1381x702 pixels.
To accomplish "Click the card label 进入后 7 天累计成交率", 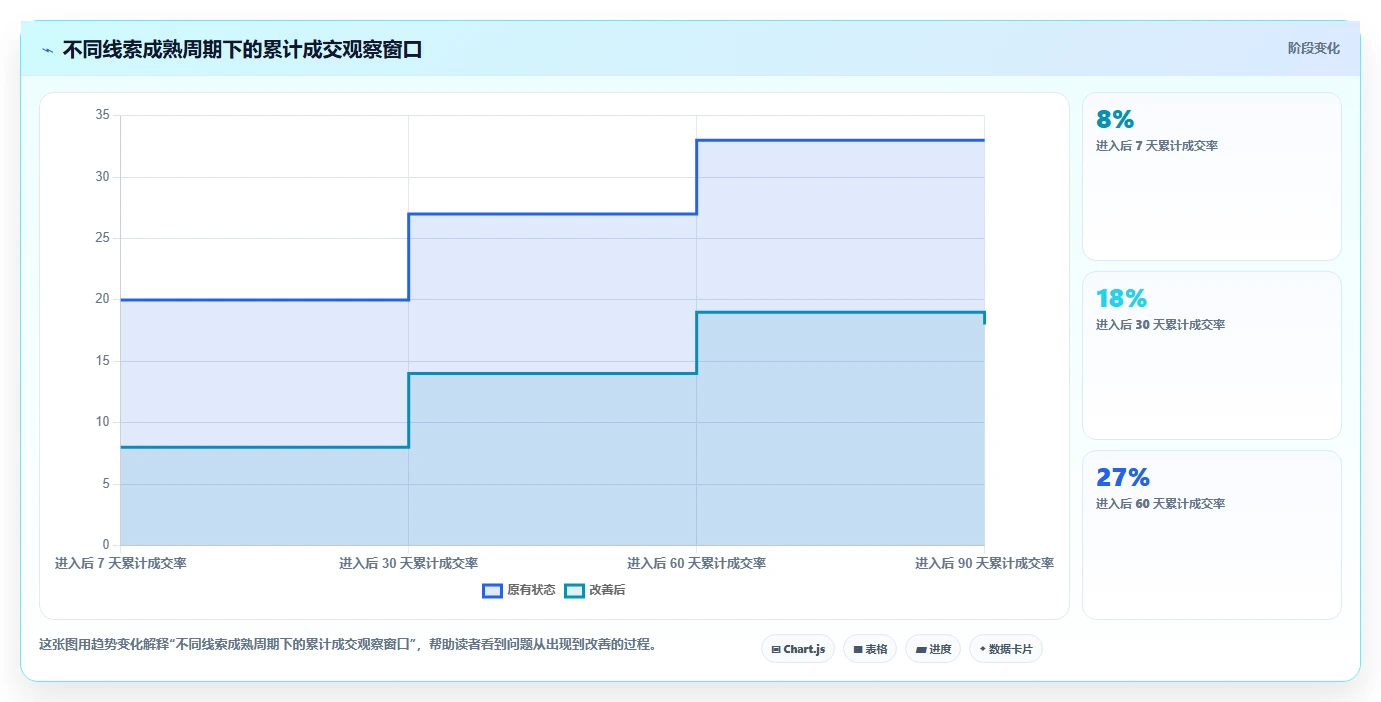I will [x=1157, y=146].
